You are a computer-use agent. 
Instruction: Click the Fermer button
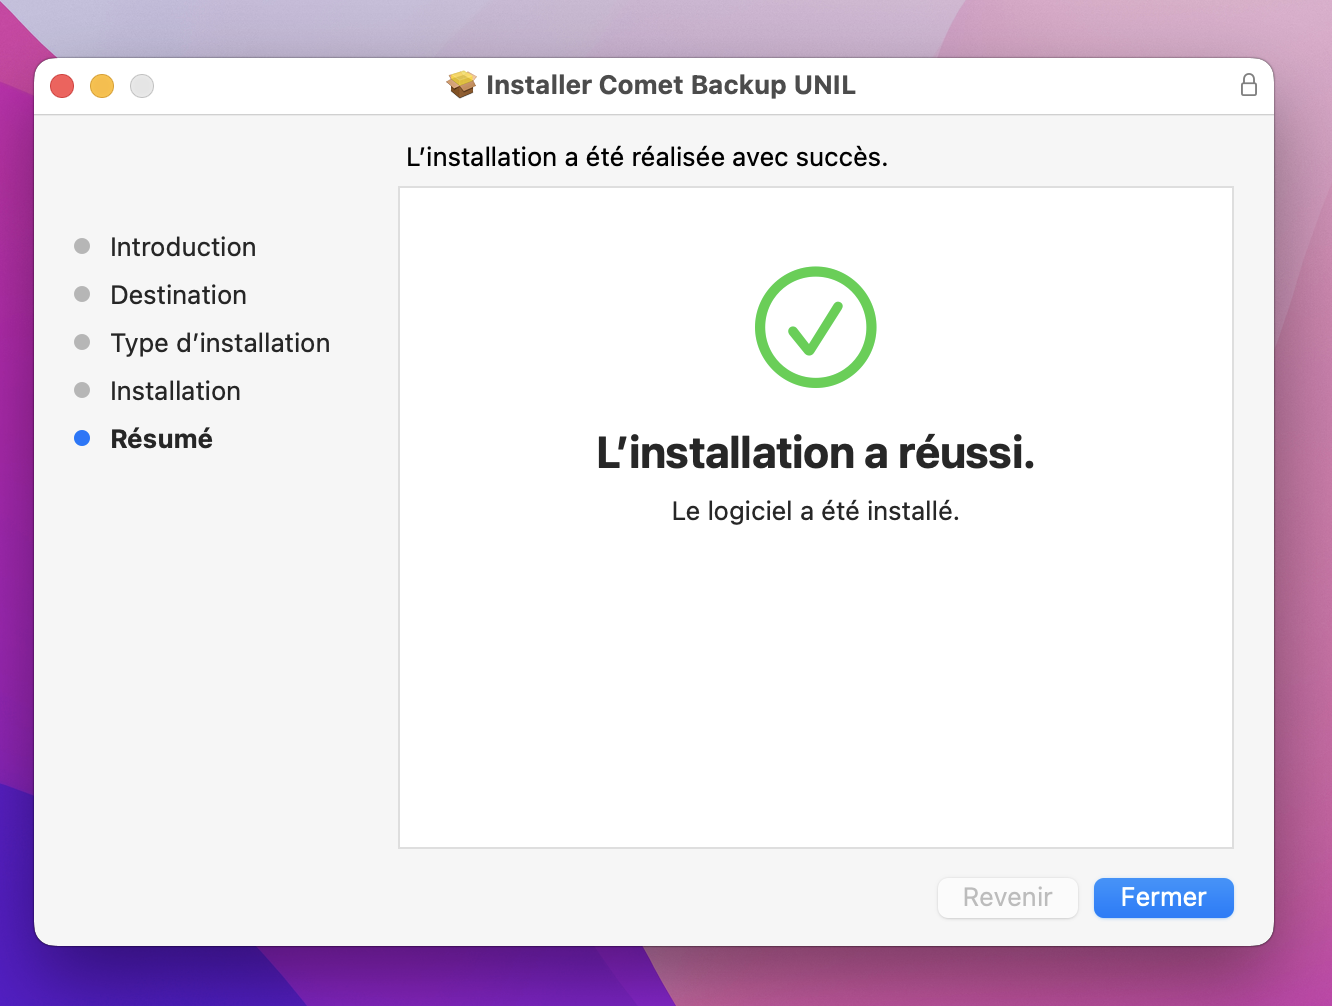pyautogui.click(x=1163, y=897)
